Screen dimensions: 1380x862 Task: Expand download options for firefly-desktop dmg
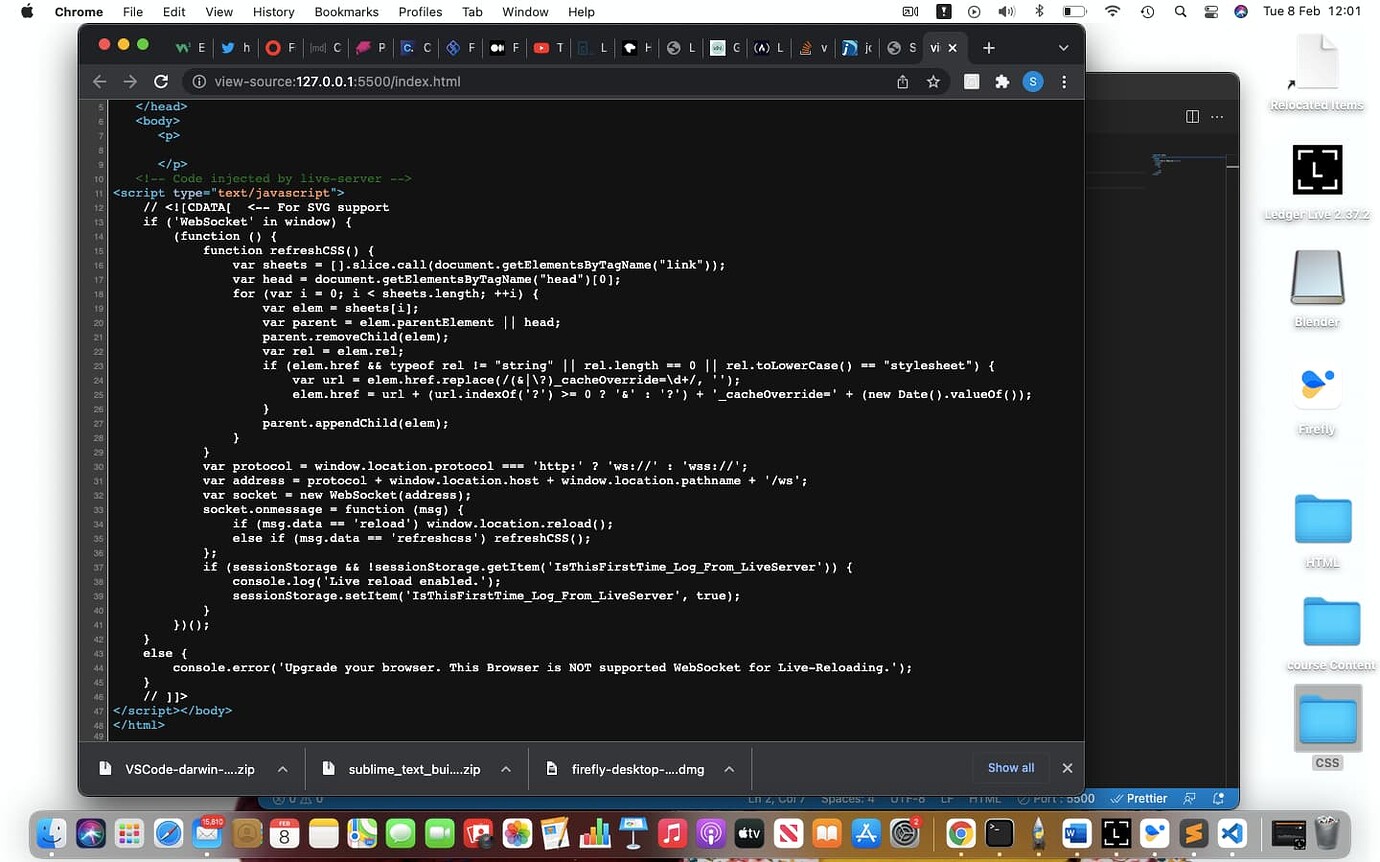730,769
